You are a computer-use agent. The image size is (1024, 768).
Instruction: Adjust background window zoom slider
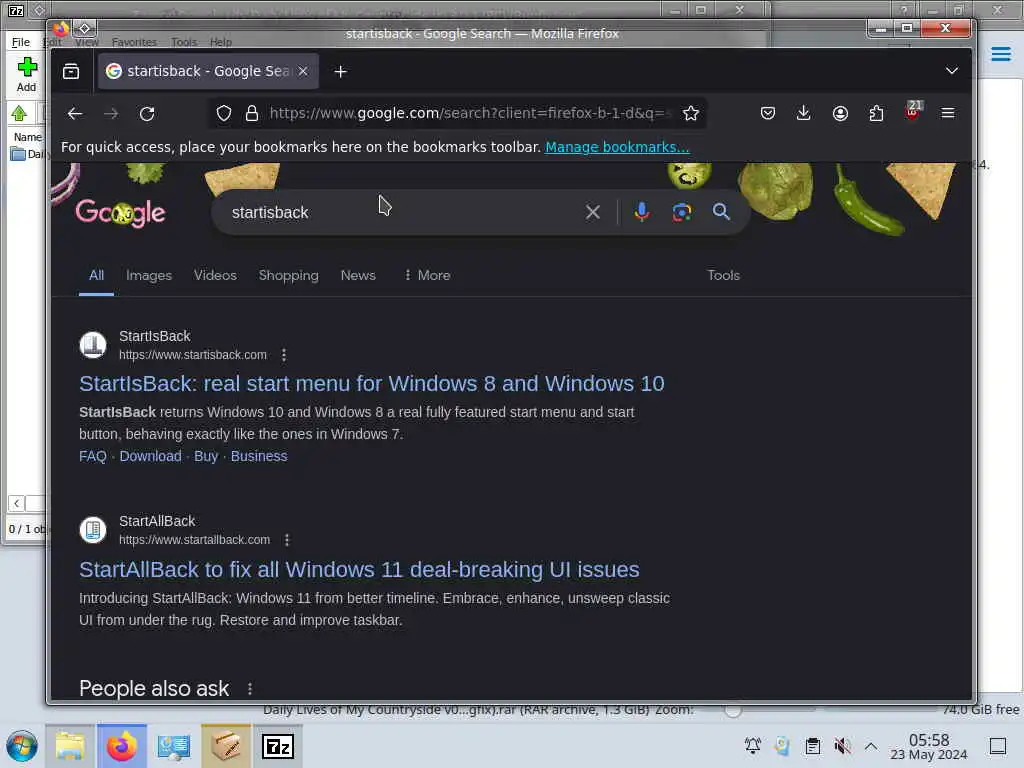click(733, 710)
